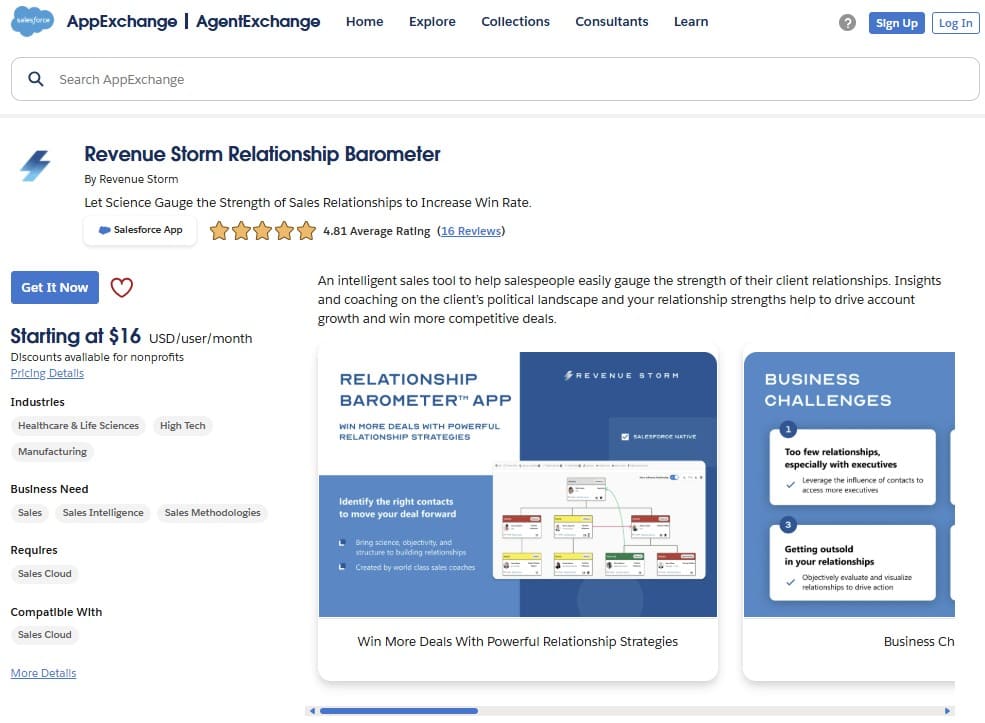
Task: Click the Get It Now button
Action: [x=55, y=288]
